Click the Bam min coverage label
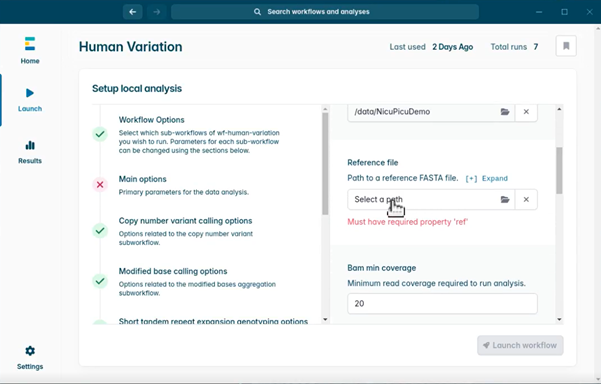Screen dimensions: 601x384 coord(382,268)
